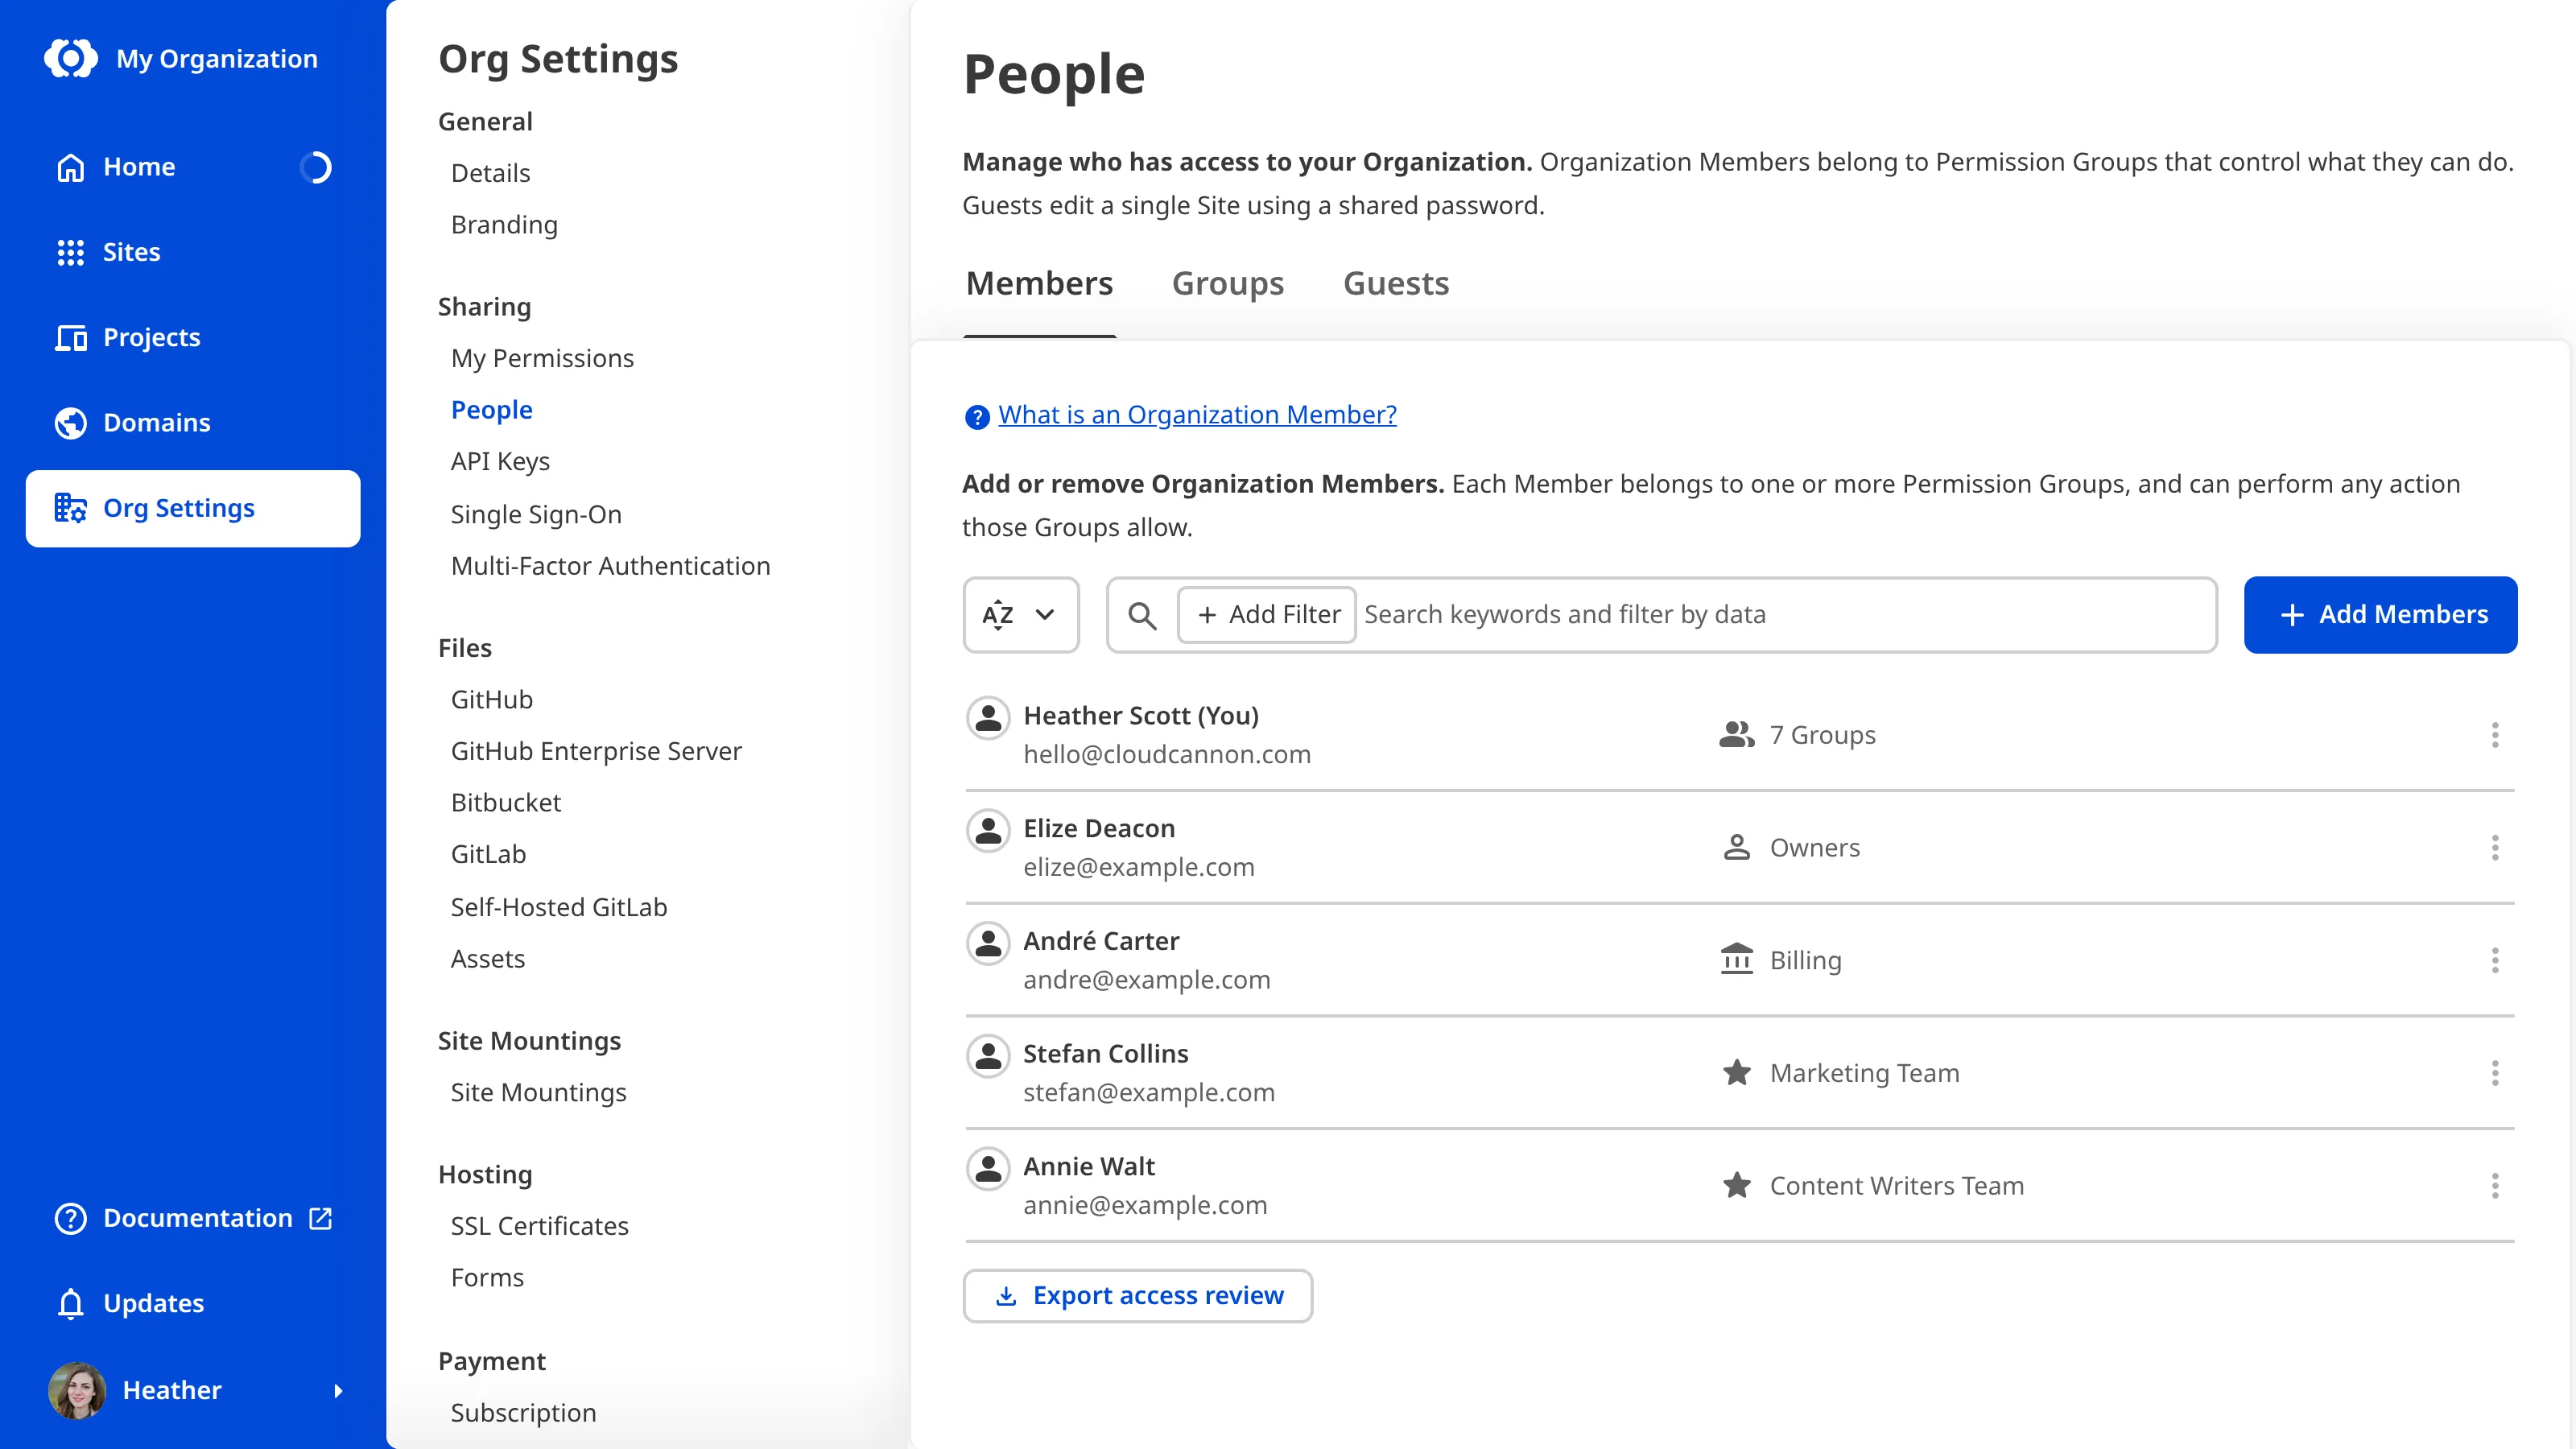The image size is (2576, 1449).
Task: Open options menu for Annie Walt
Action: 2494,1186
